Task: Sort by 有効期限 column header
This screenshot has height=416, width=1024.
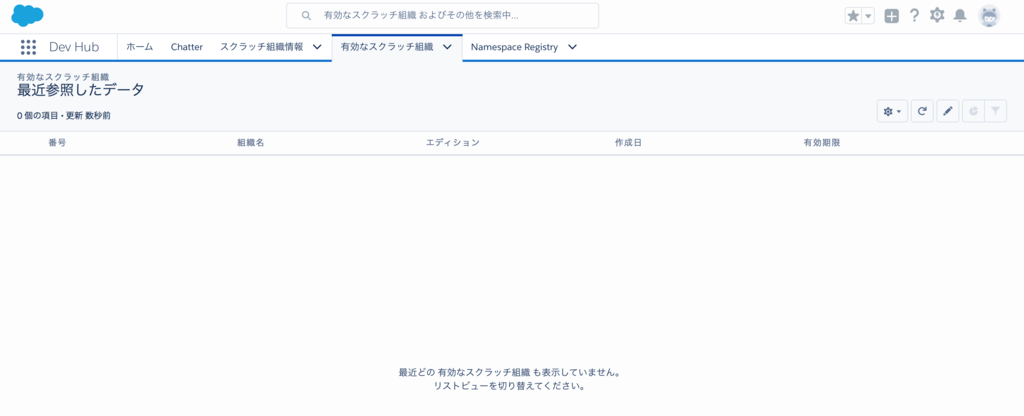Action: [822, 142]
